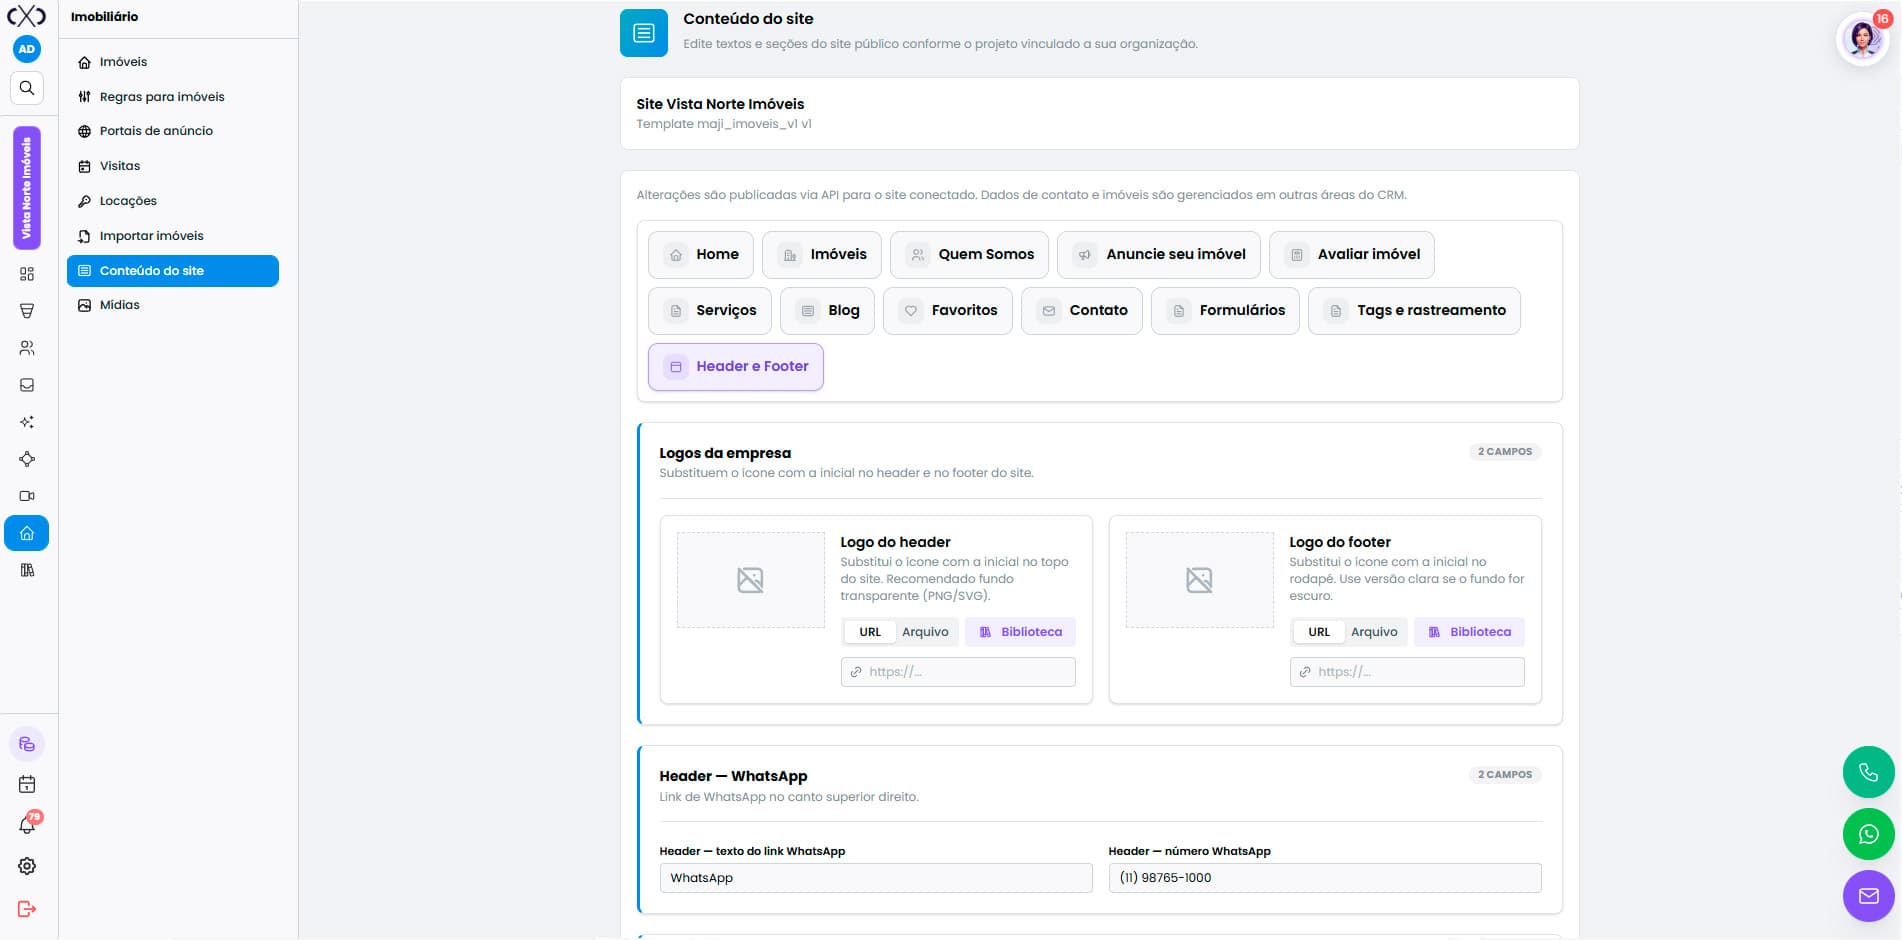Viewport: 1902px width, 940px height.
Task: Go to Imóveis in sidebar menu
Action: 173,62
